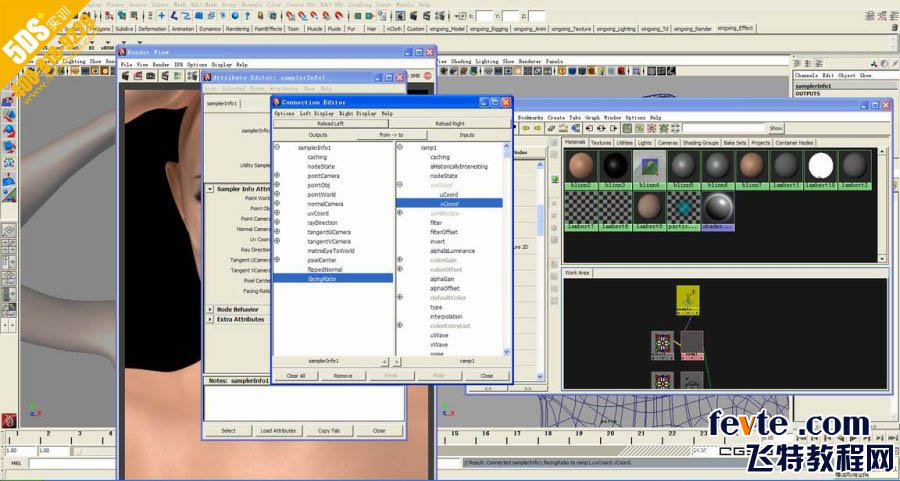Screen dimensions: 900x481
Task: Click the green play icon beside Hypershade materials
Action: [554, 180]
